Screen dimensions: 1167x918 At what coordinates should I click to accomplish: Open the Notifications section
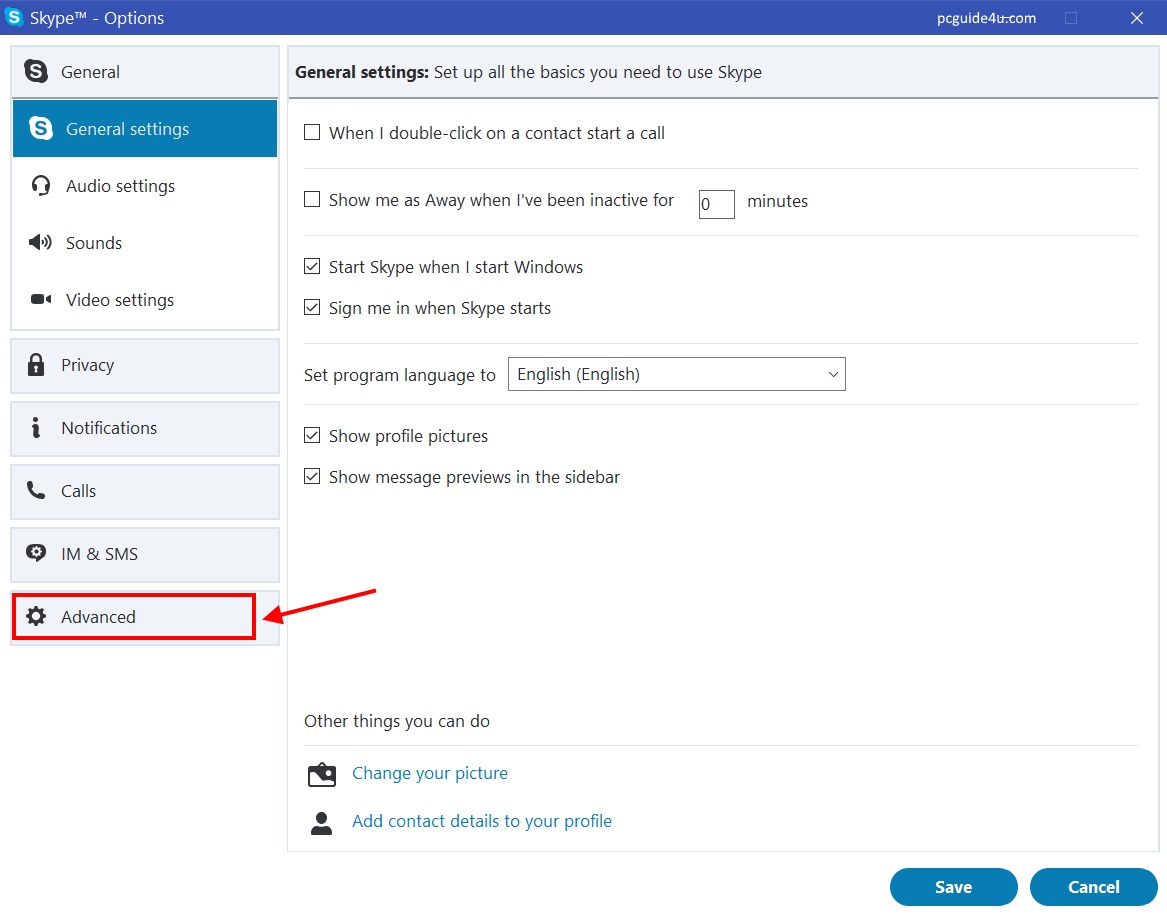145,428
